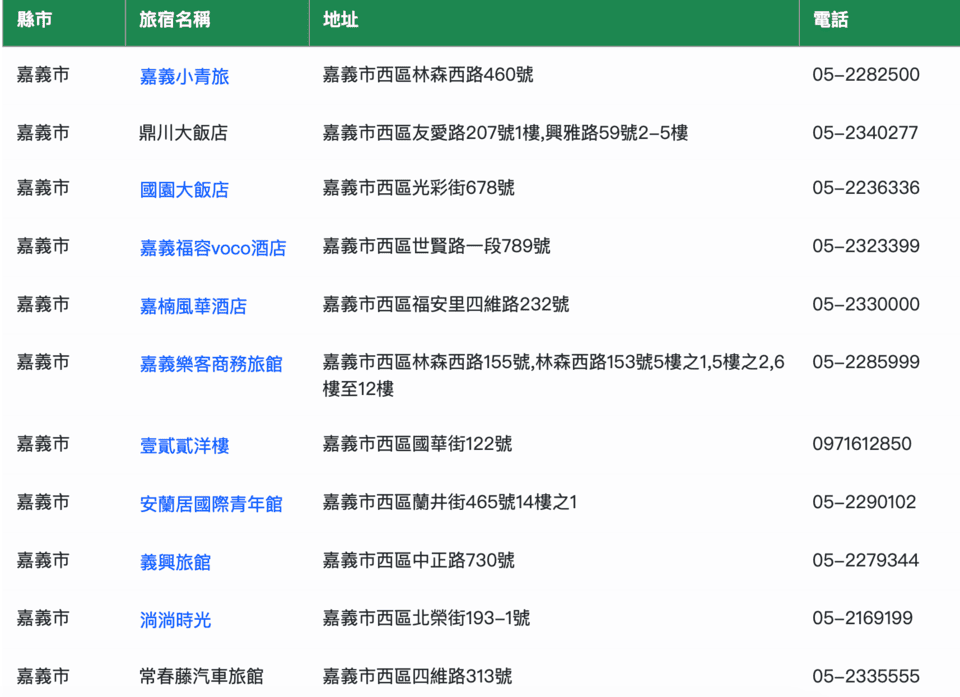Open the 嘉義福容voco酒店 link
Image resolution: width=960 pixels, height=697 pixels.
[x=213, y=248]
